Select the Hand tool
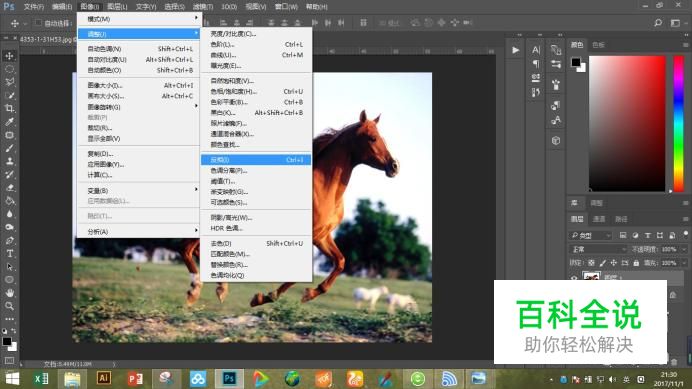 (9, 293)
